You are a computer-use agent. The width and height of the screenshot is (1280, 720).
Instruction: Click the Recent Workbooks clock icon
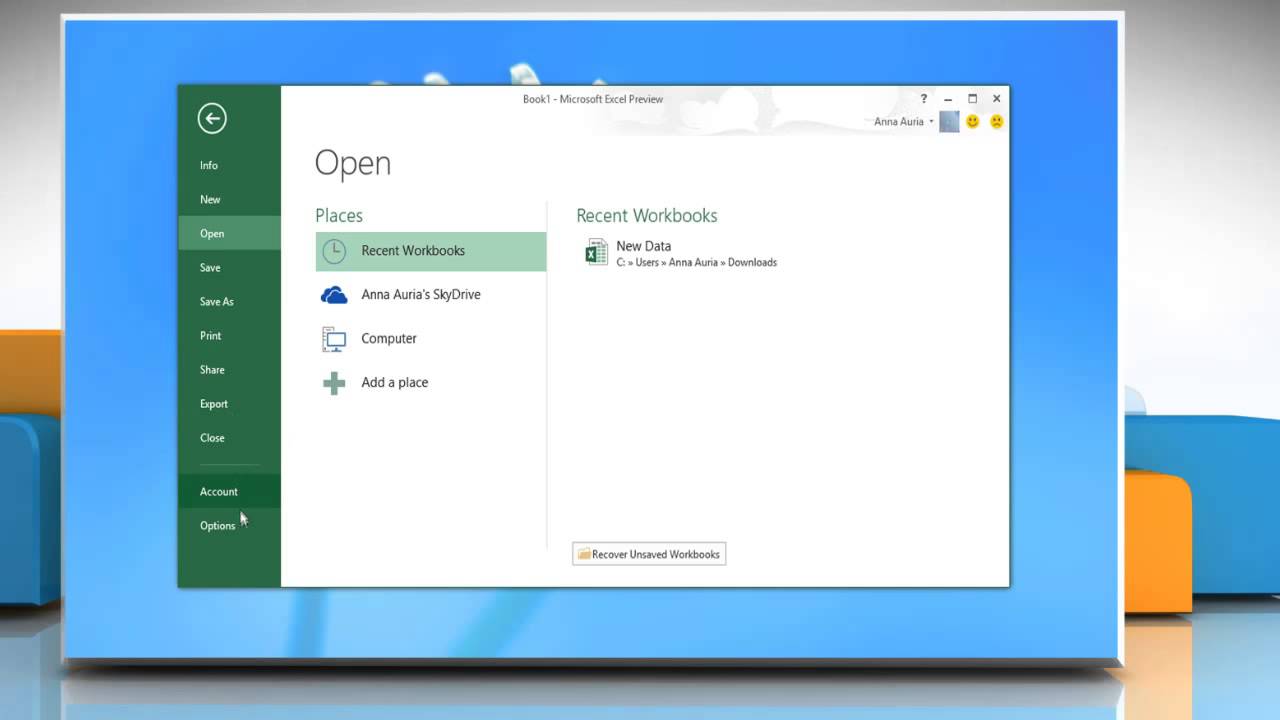pyautogui.click(x=334, y=251)
